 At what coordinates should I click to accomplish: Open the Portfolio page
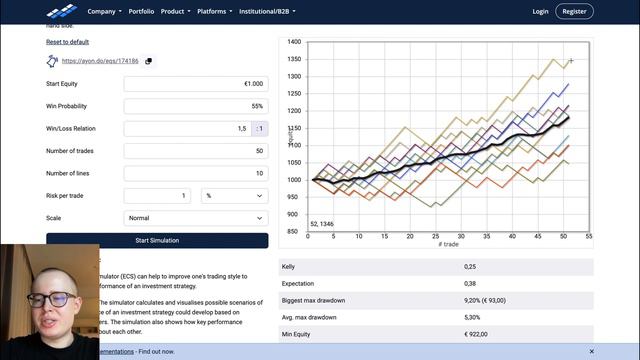click(x=141, y=11)
